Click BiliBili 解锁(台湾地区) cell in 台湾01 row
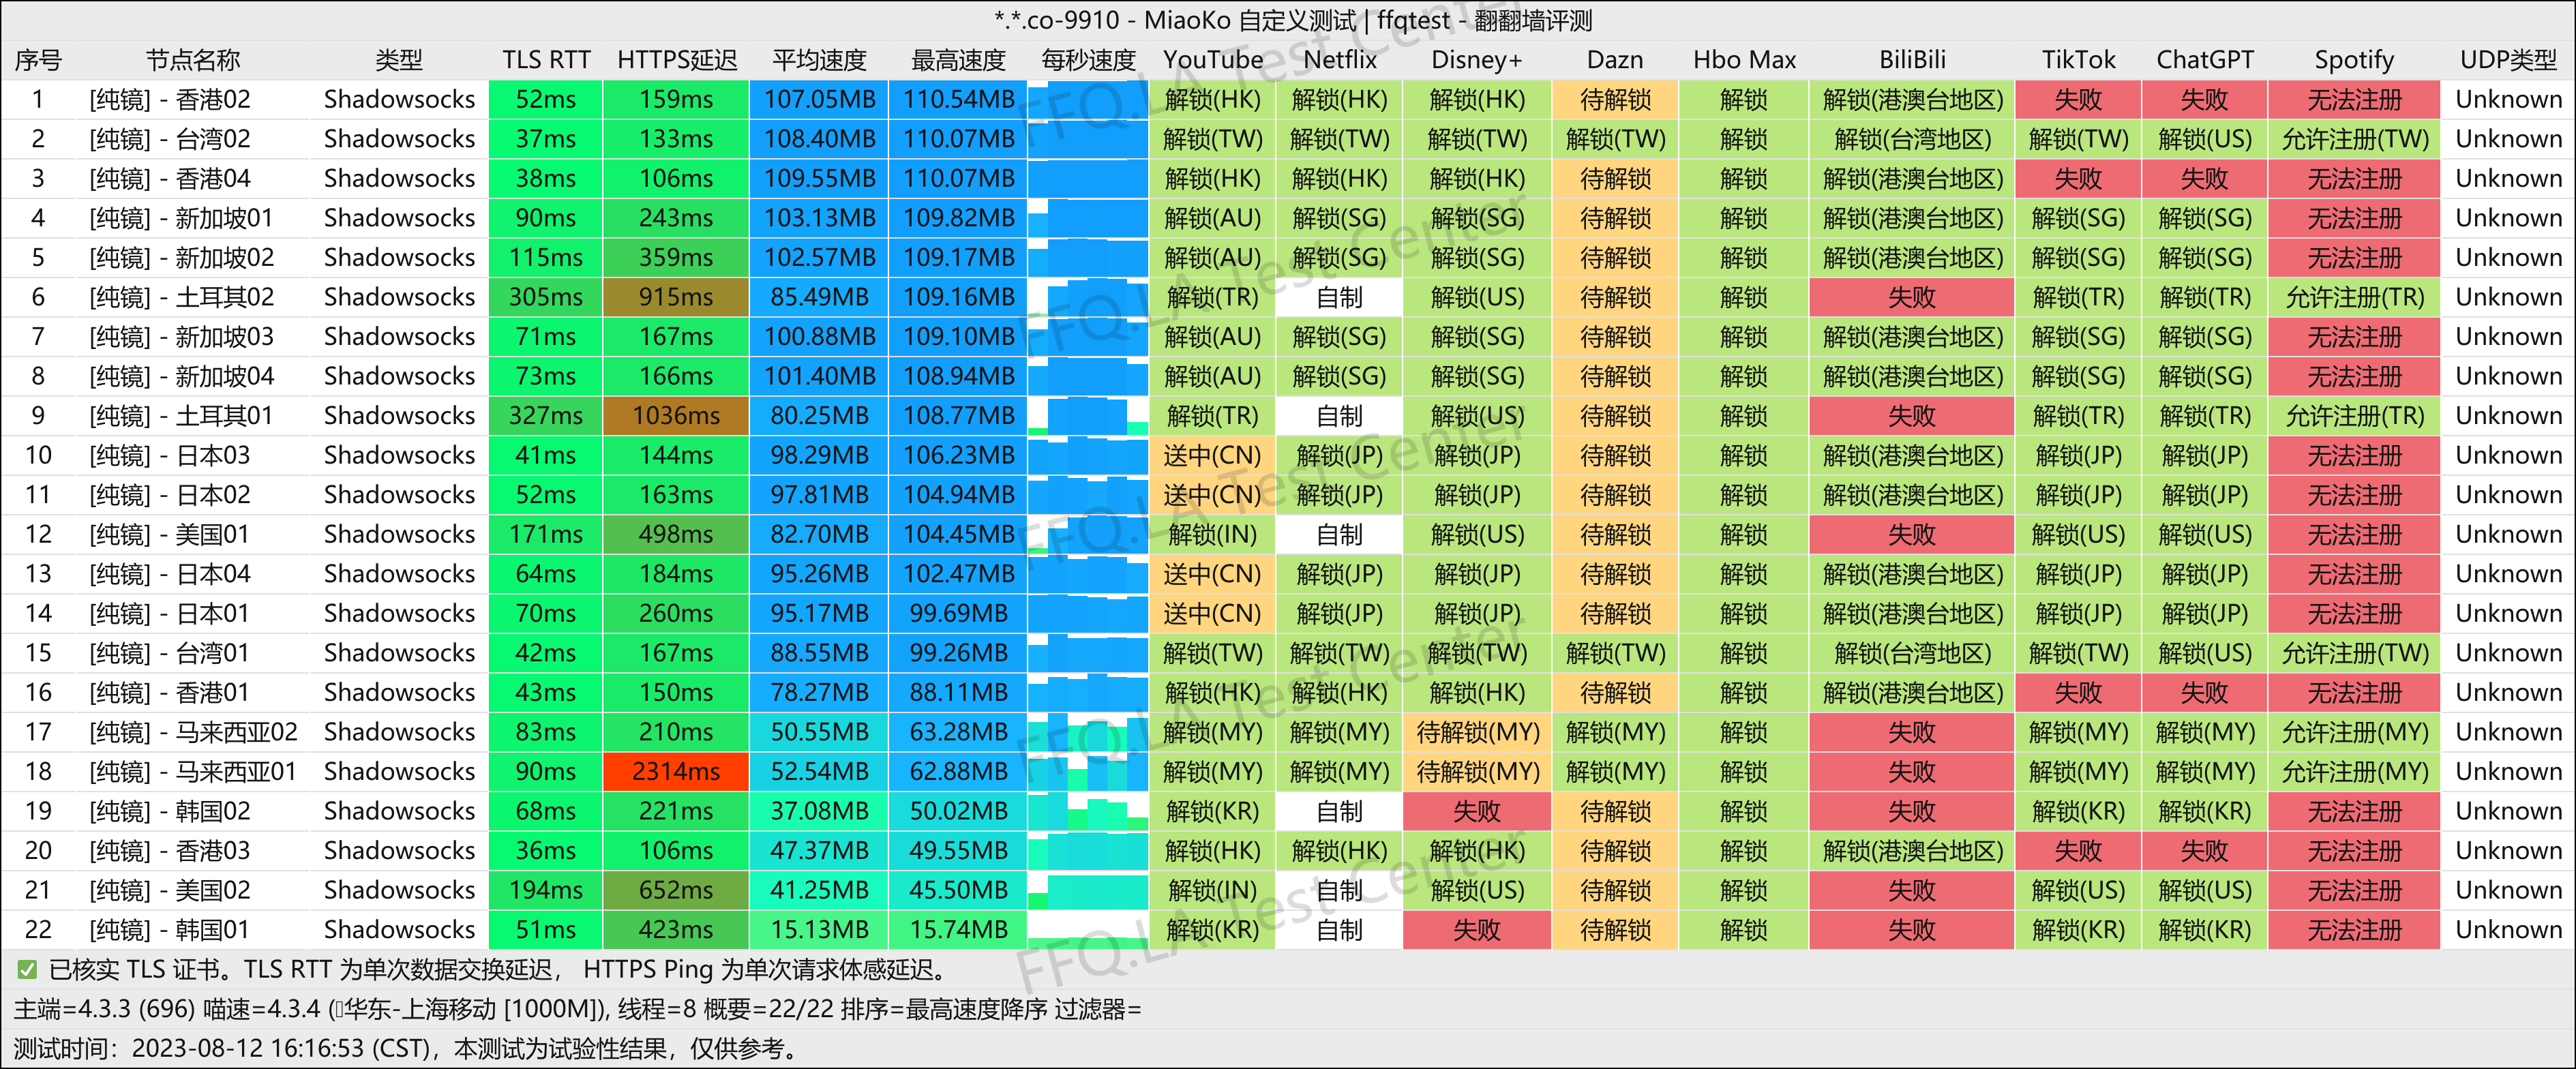Screen dimensions: 2576x1069 pos(1912,653)
